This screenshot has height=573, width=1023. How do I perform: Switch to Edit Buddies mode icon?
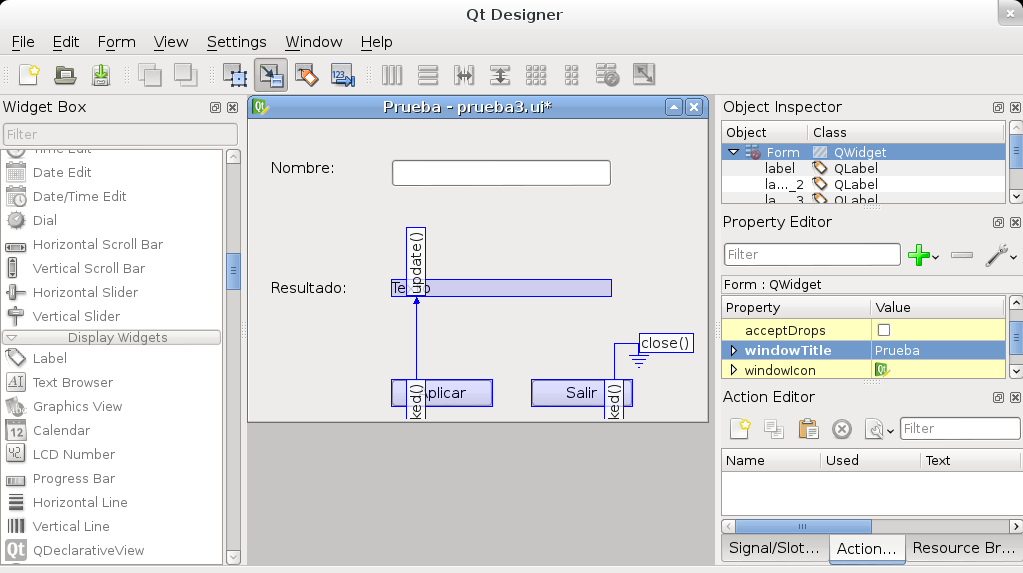click(x=307, y=75)
